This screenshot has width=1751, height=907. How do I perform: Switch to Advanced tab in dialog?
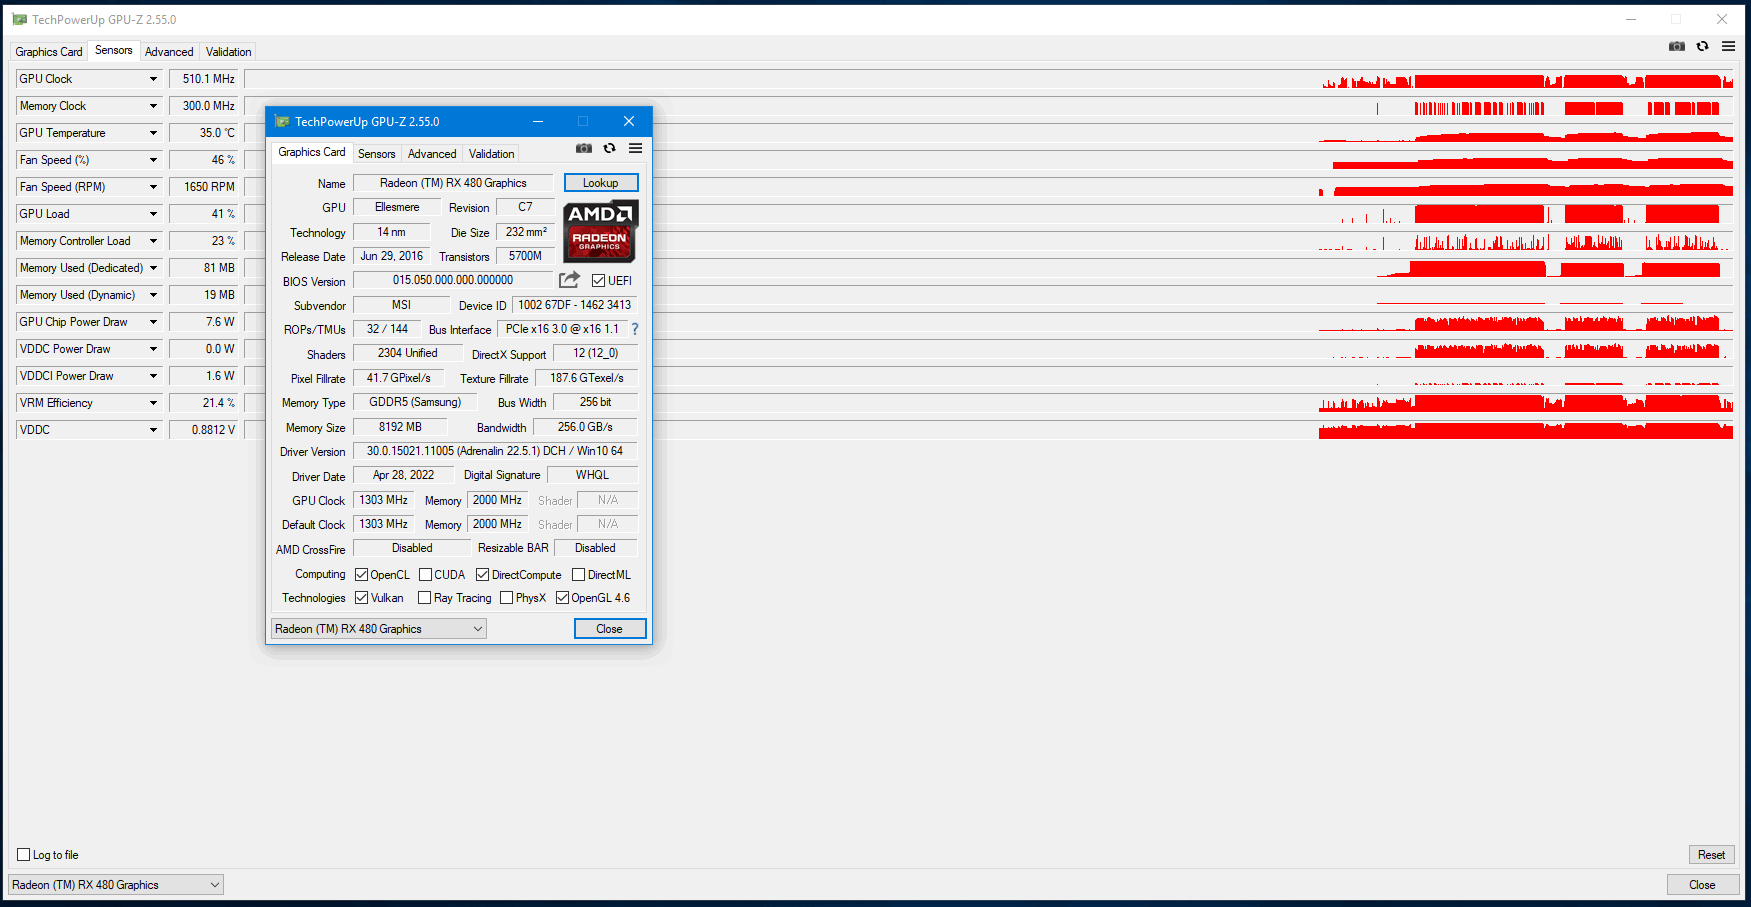432,154
